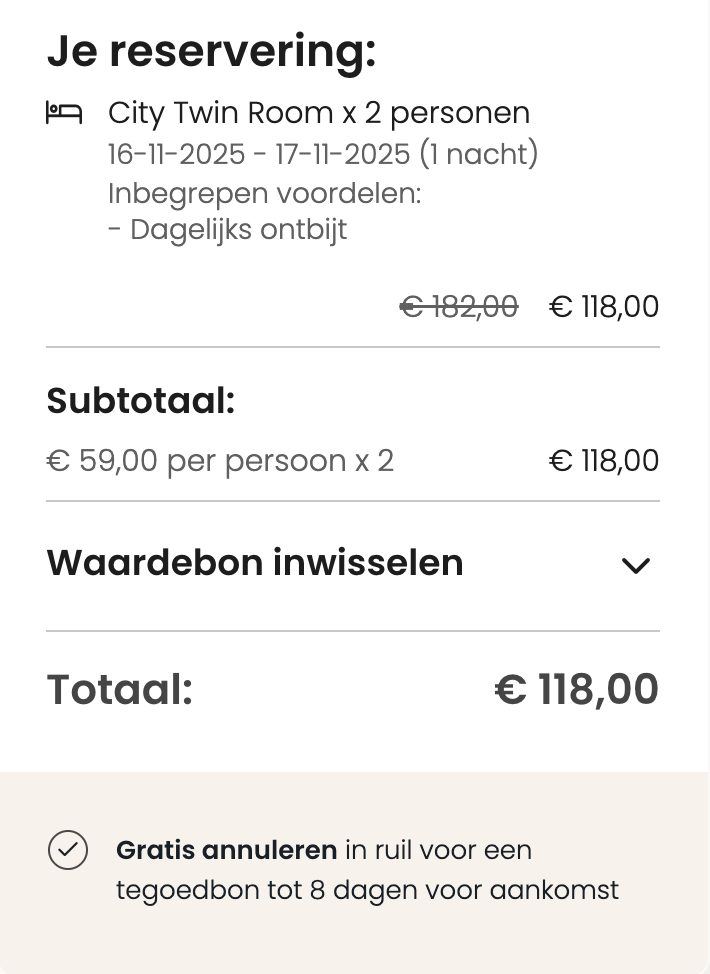Select the € 59,00 per persoon x 2 line

click(x=220, y=461)
